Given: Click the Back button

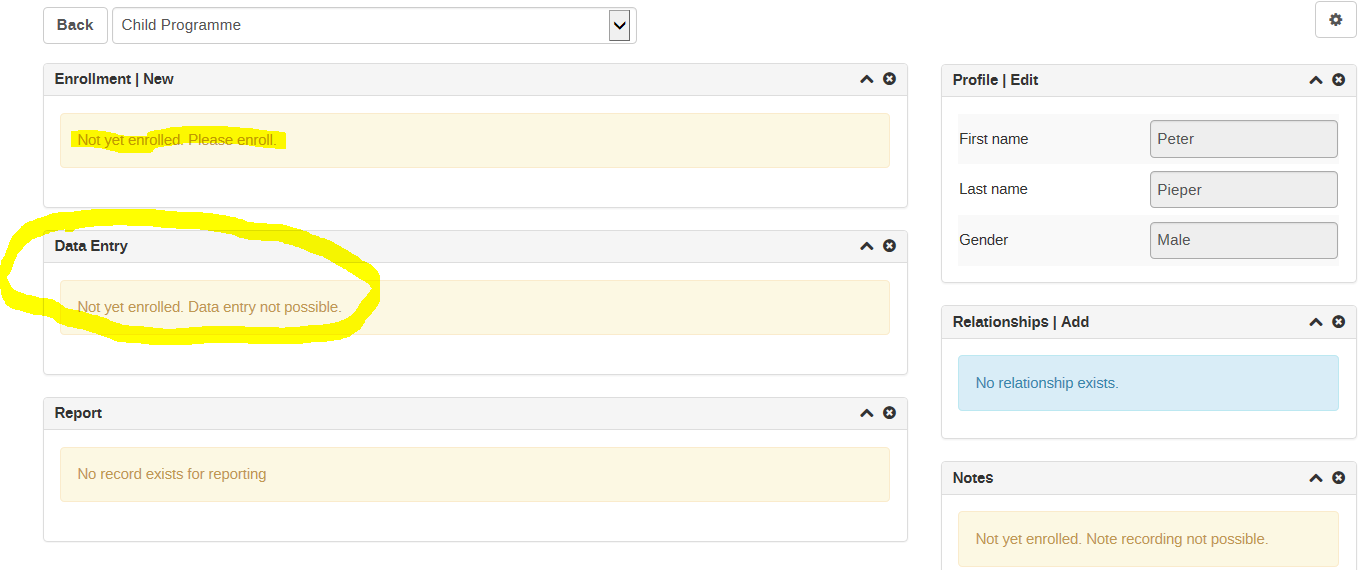Looking at the screenshot, I should click(75, 25).
